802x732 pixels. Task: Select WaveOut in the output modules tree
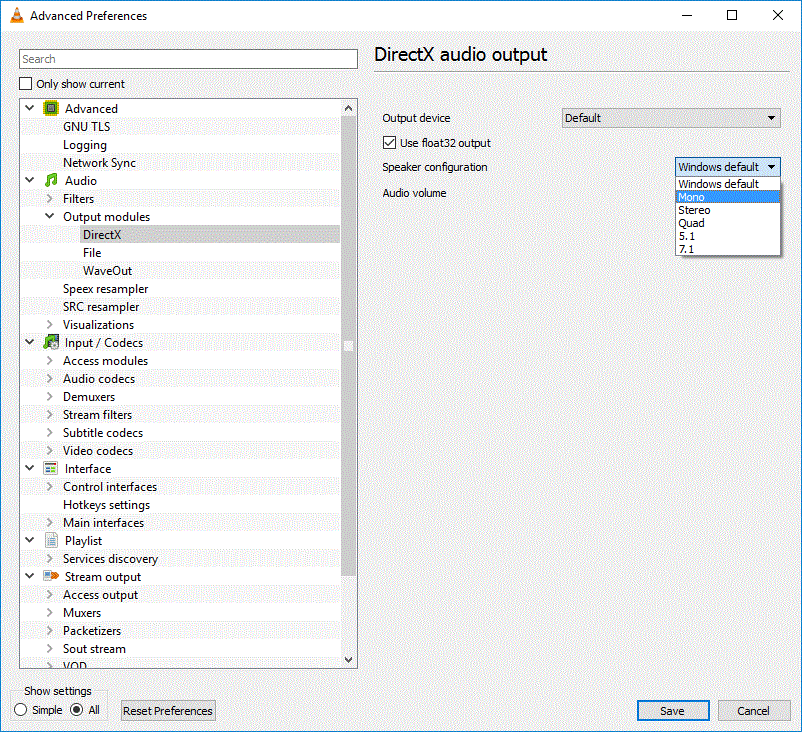107,271
